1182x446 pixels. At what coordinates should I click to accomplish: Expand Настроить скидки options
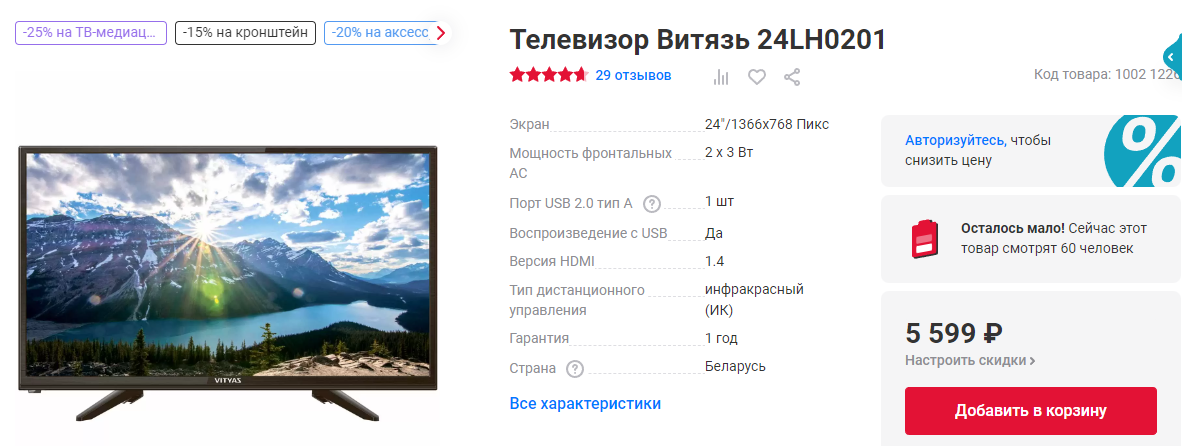click(970, 361)
